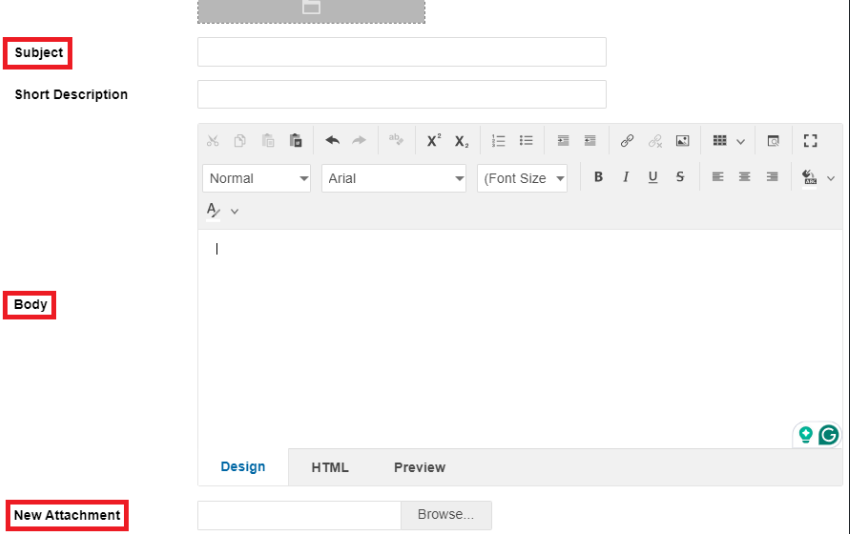This screenshot has height=534, width=850.
Task: Apply superscript formatting
Action: 434,141
